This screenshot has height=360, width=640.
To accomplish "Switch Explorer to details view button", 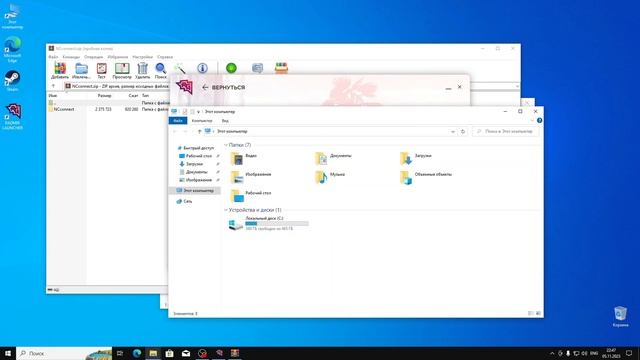I will click(x=531, y=313).
